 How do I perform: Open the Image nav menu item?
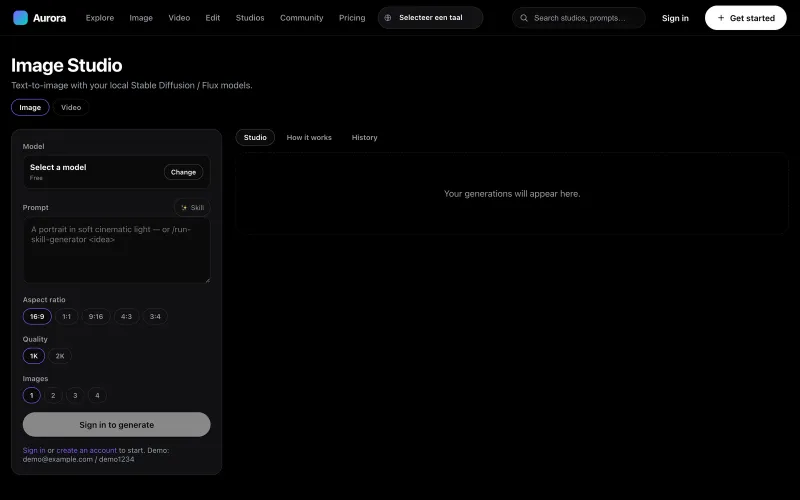click(141, 18)
